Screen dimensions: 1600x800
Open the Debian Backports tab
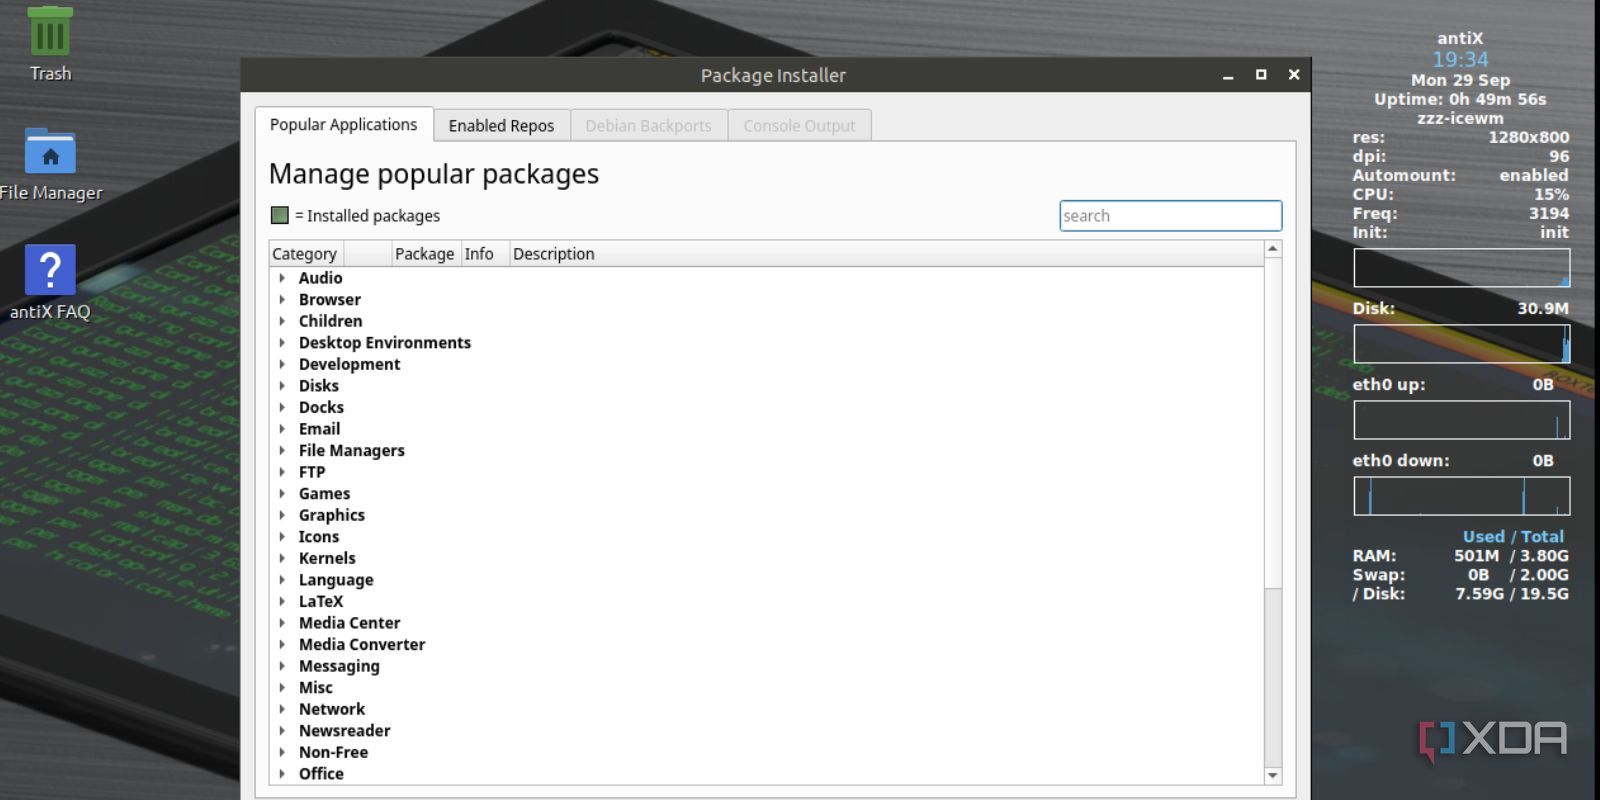(648, 125)
